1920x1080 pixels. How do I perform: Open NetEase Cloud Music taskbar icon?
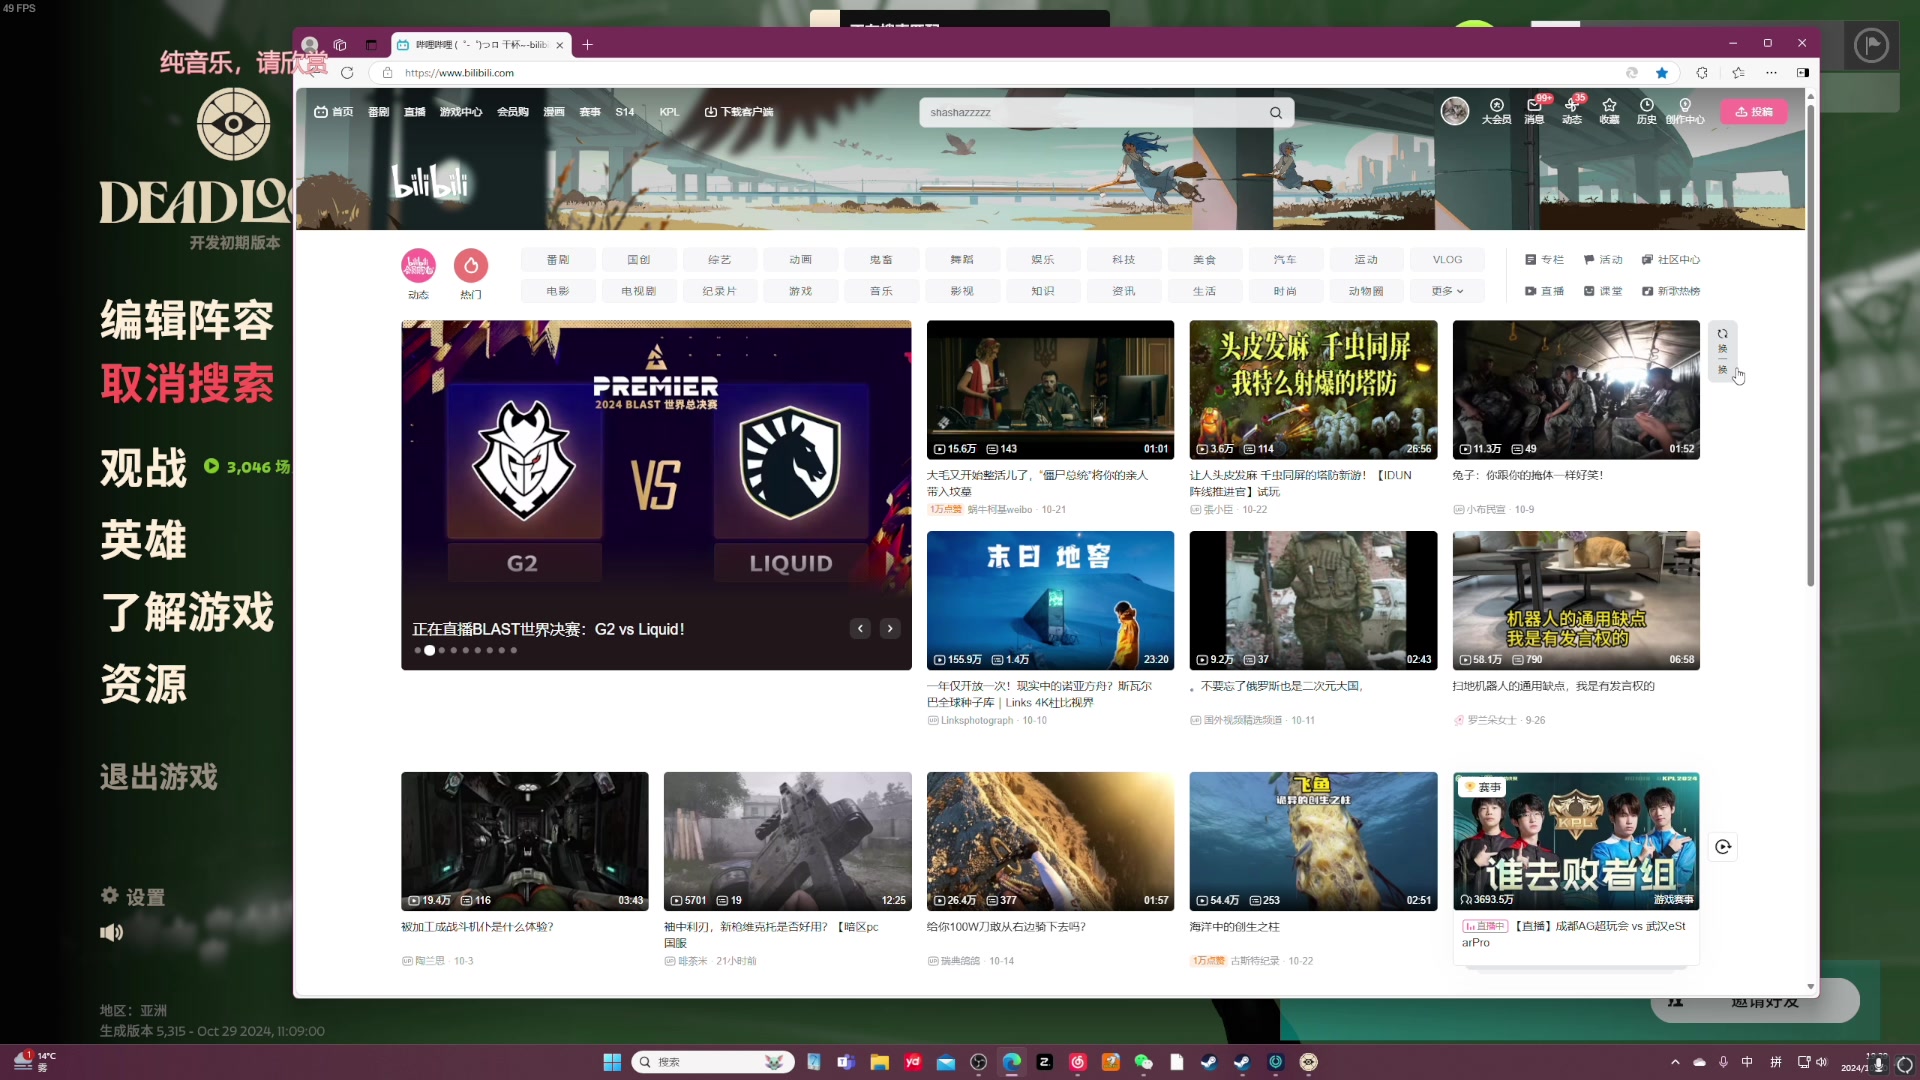pyautogui.click(x=1077, y=1062)
